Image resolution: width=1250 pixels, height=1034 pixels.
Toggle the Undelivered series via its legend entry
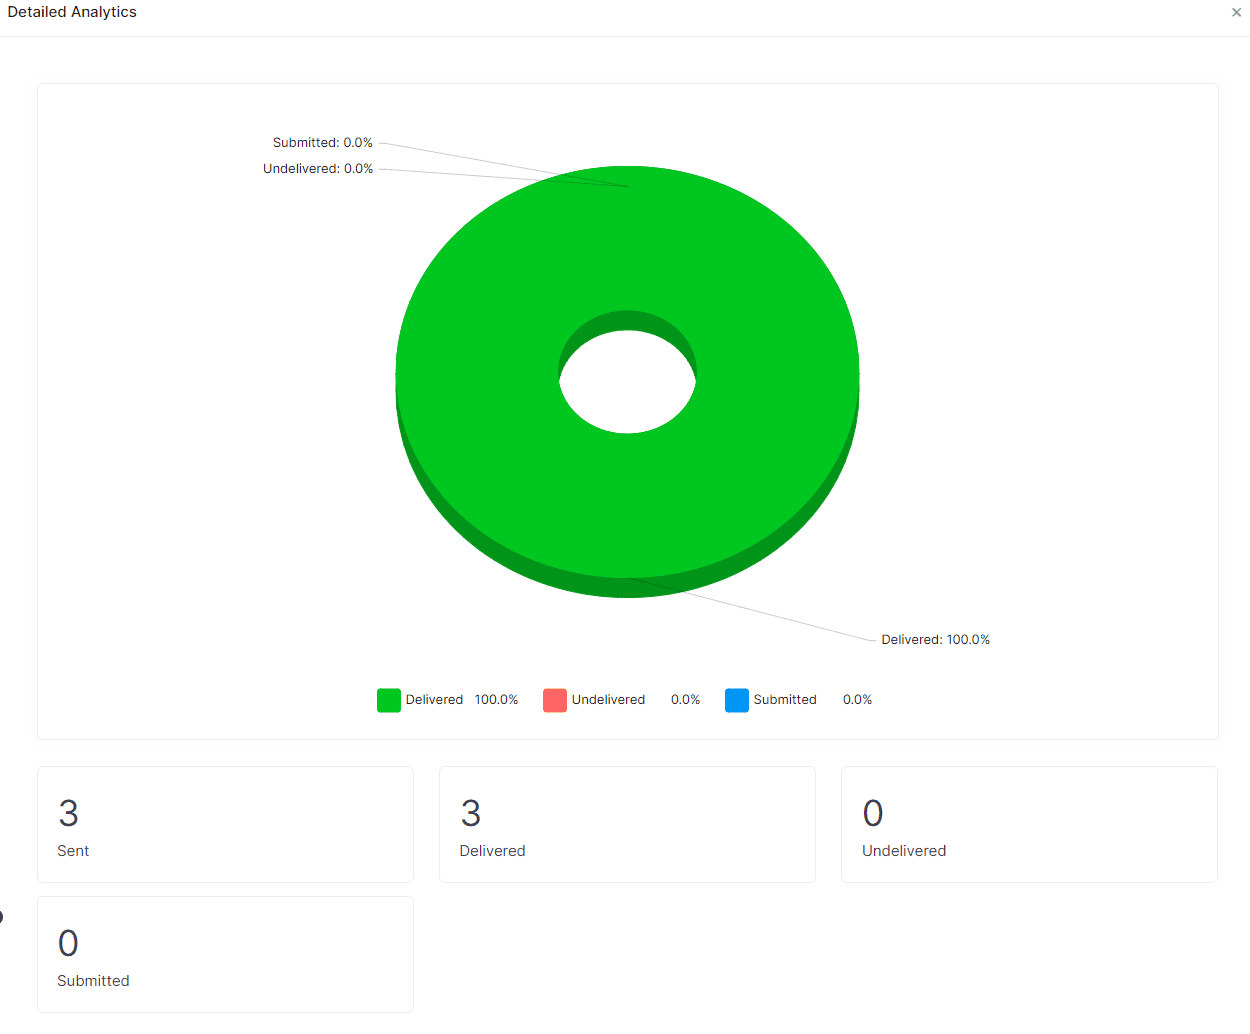[608, 700]
